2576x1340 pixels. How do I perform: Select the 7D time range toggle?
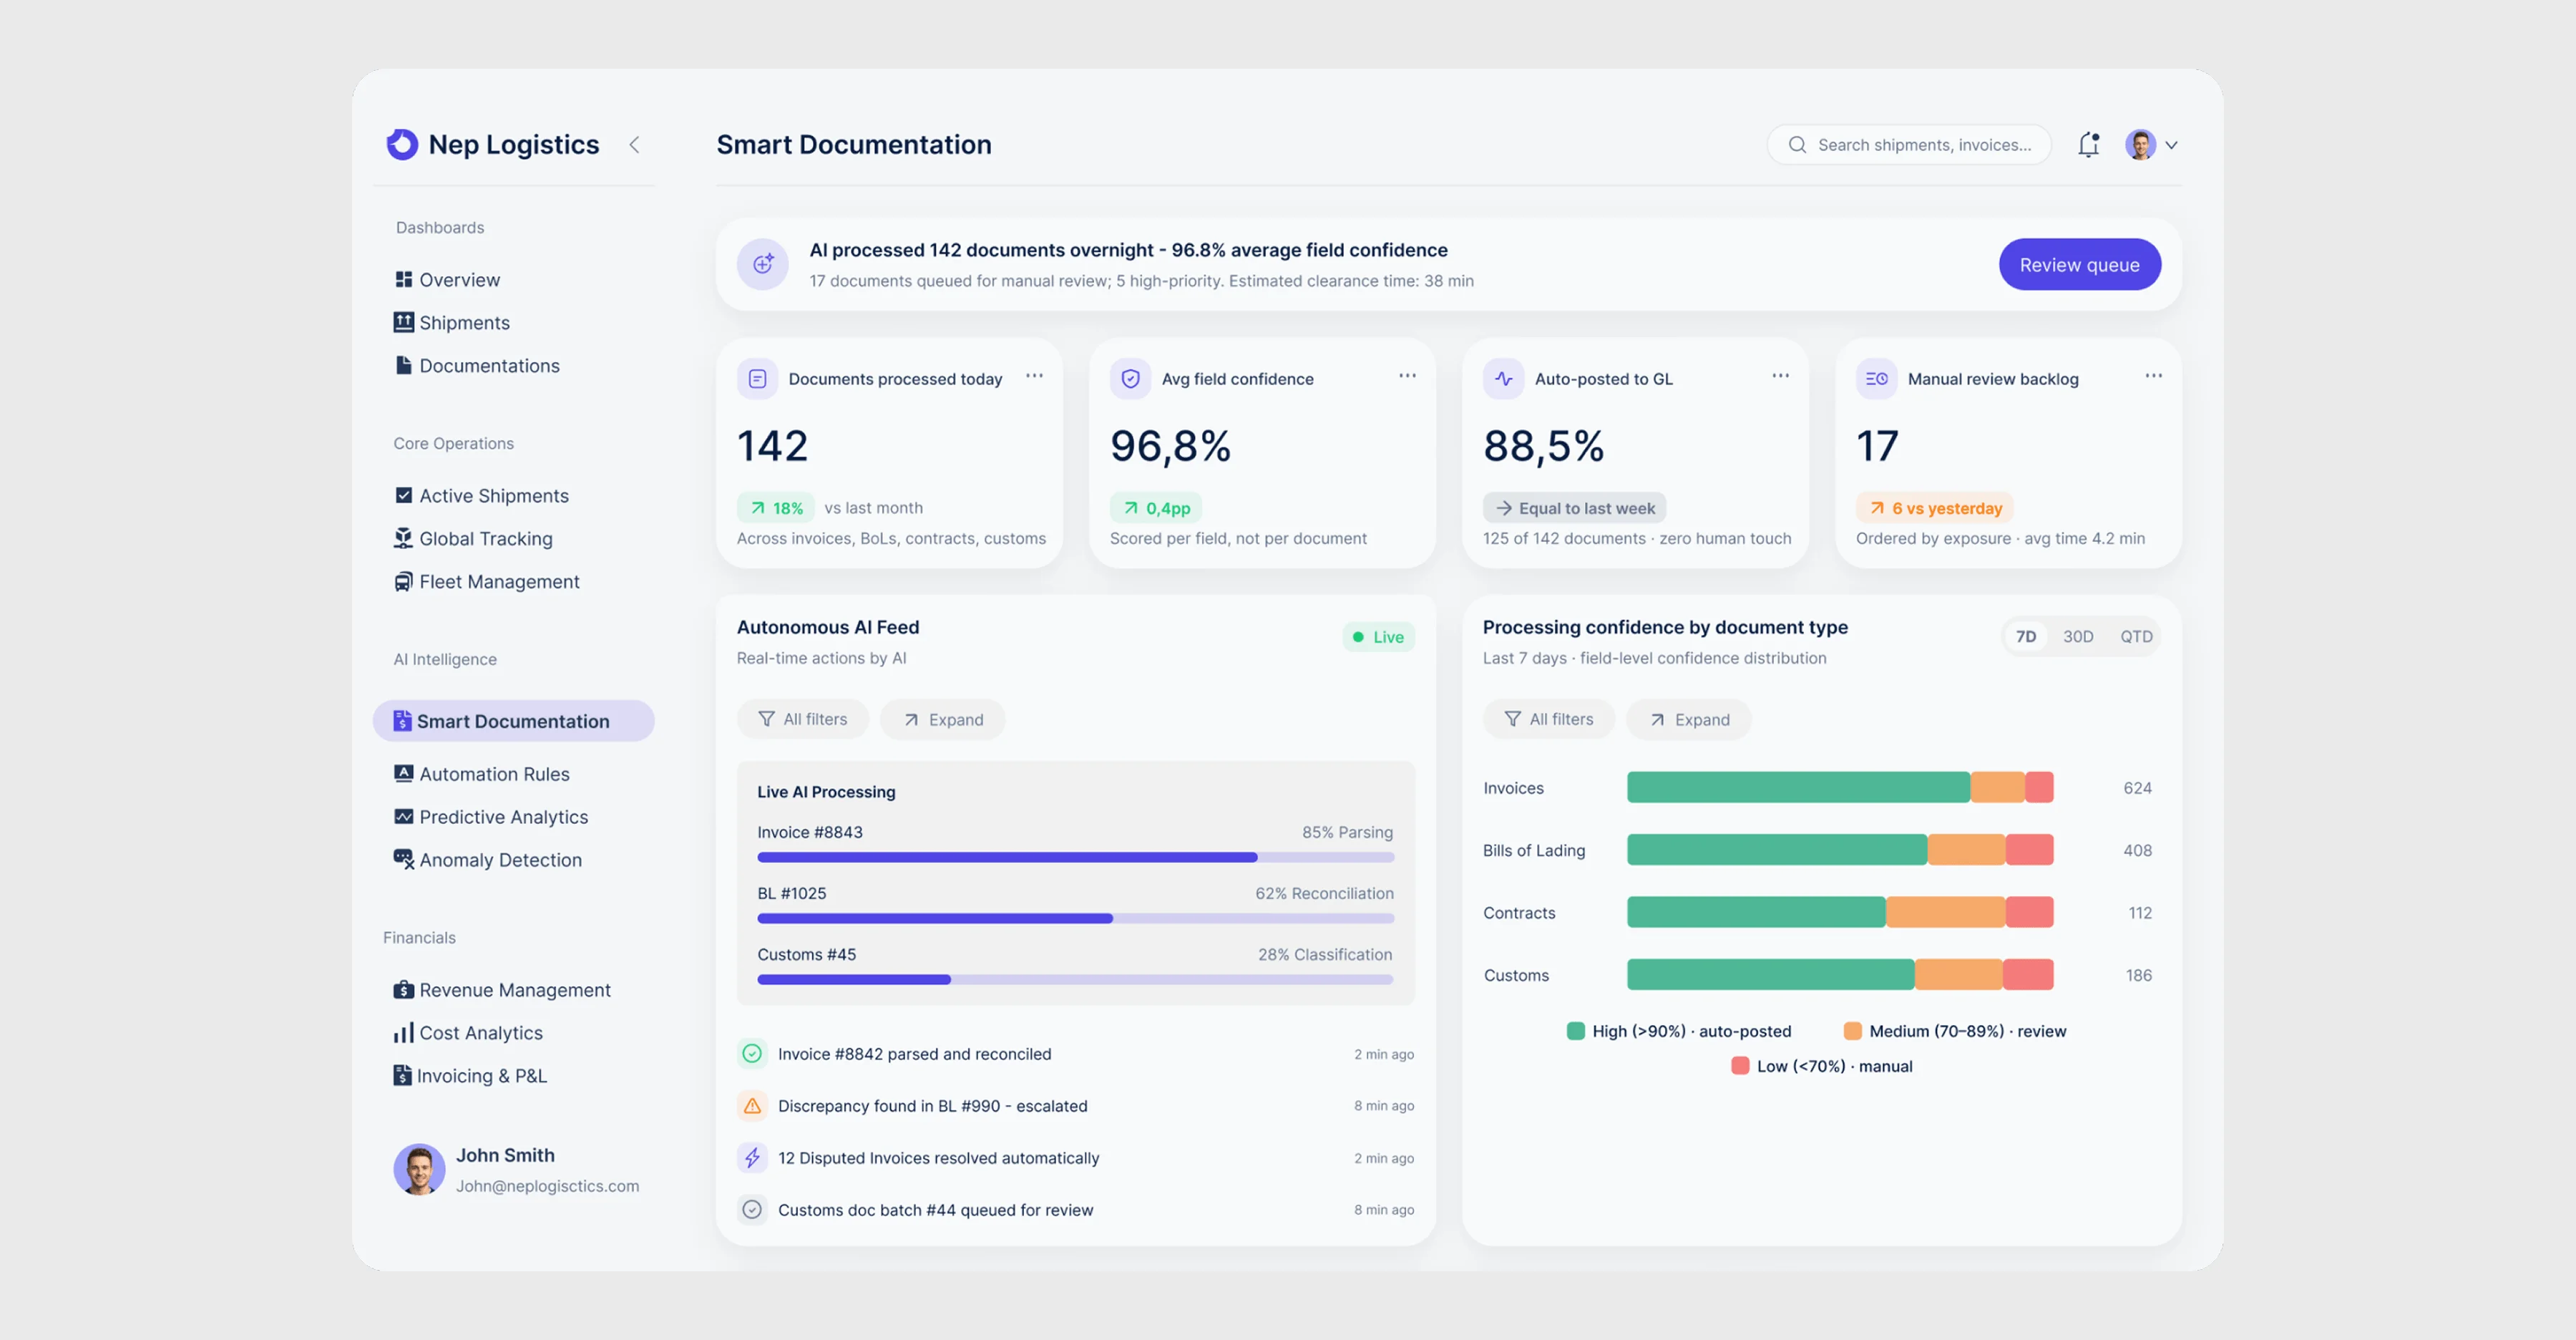[2026, 637]
